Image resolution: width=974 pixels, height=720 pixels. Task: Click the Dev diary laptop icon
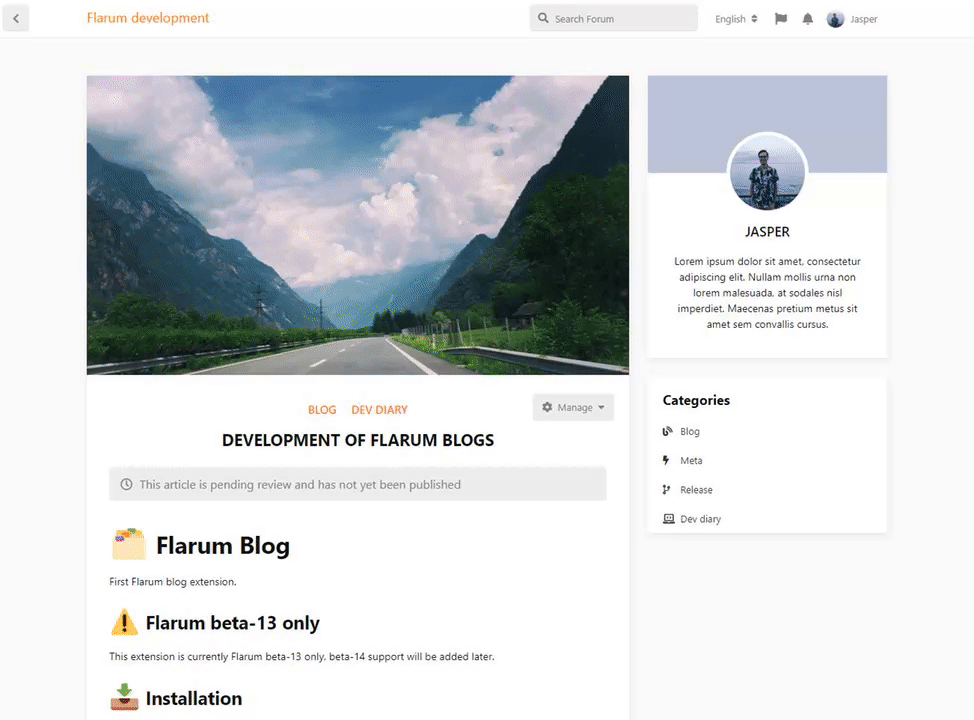tap(668, 519)
